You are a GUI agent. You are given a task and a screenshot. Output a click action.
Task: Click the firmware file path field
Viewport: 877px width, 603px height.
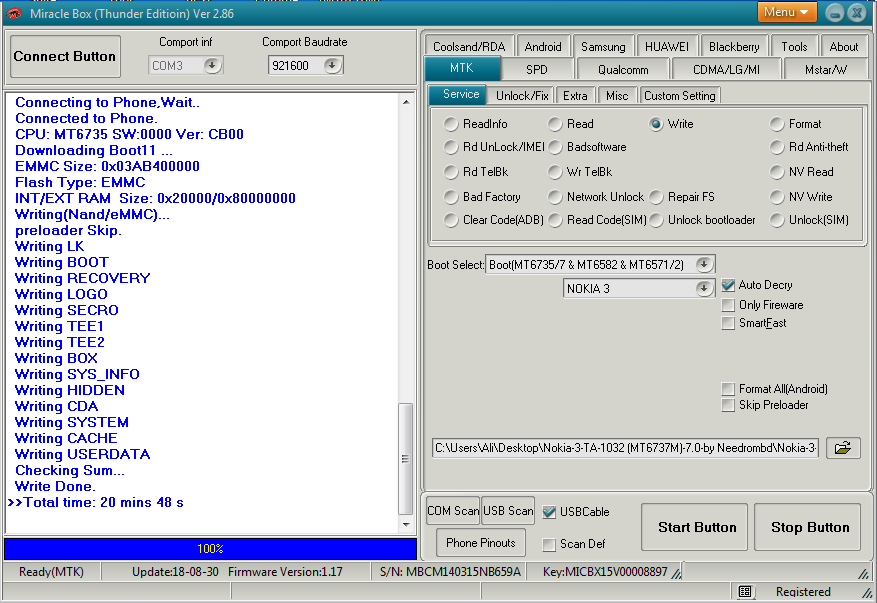[x=625, y=448]
